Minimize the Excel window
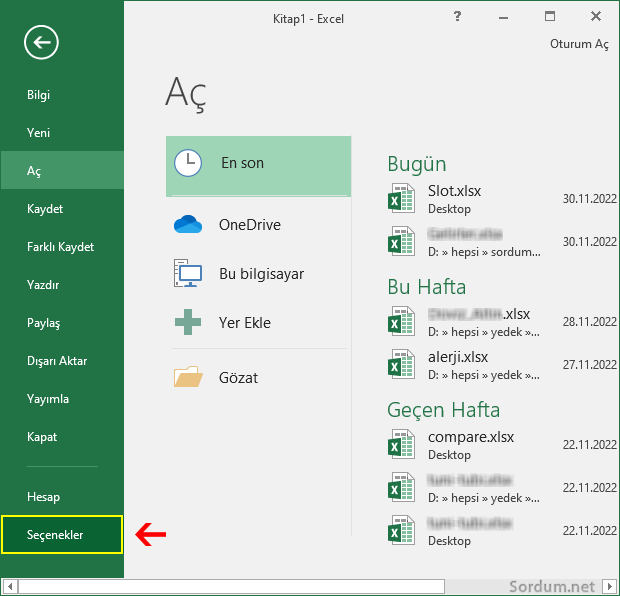620x596 pixels. click(x=503, y=17)
